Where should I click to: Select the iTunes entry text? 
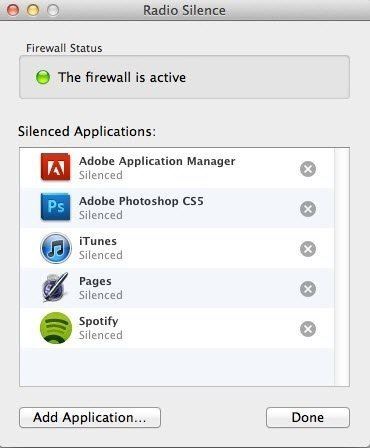pyautogui.click(x=98, y=241)
